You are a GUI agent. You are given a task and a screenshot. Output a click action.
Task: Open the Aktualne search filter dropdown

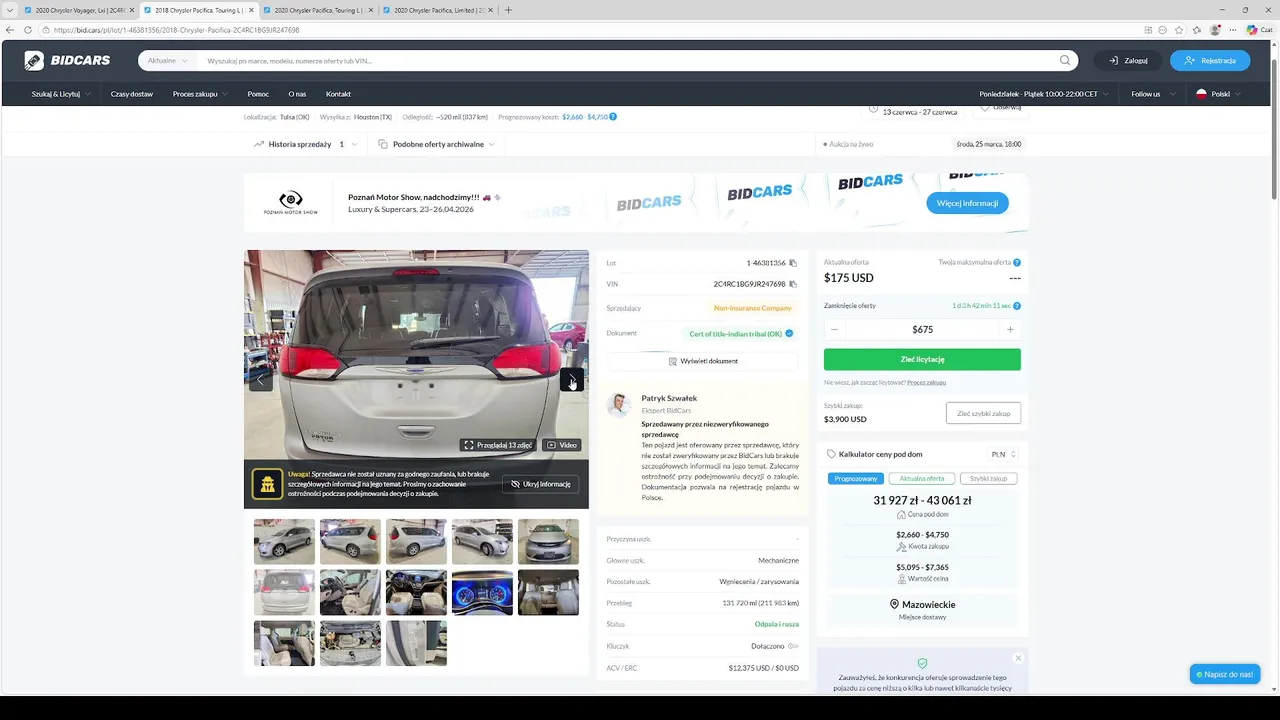167,60
